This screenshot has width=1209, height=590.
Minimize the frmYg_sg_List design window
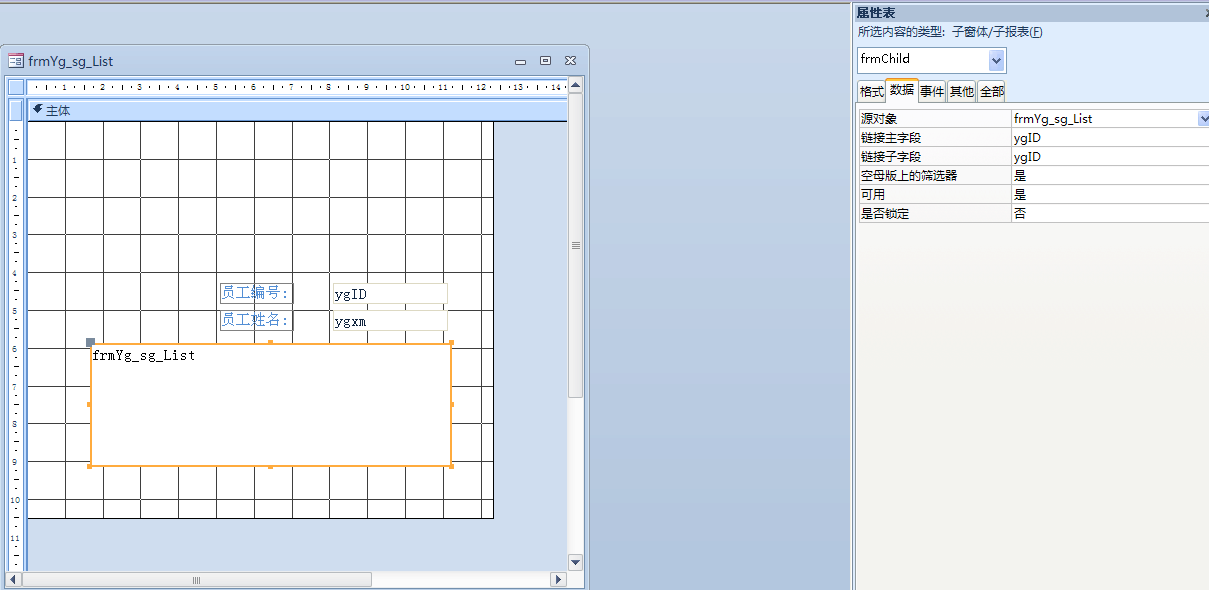521,61
